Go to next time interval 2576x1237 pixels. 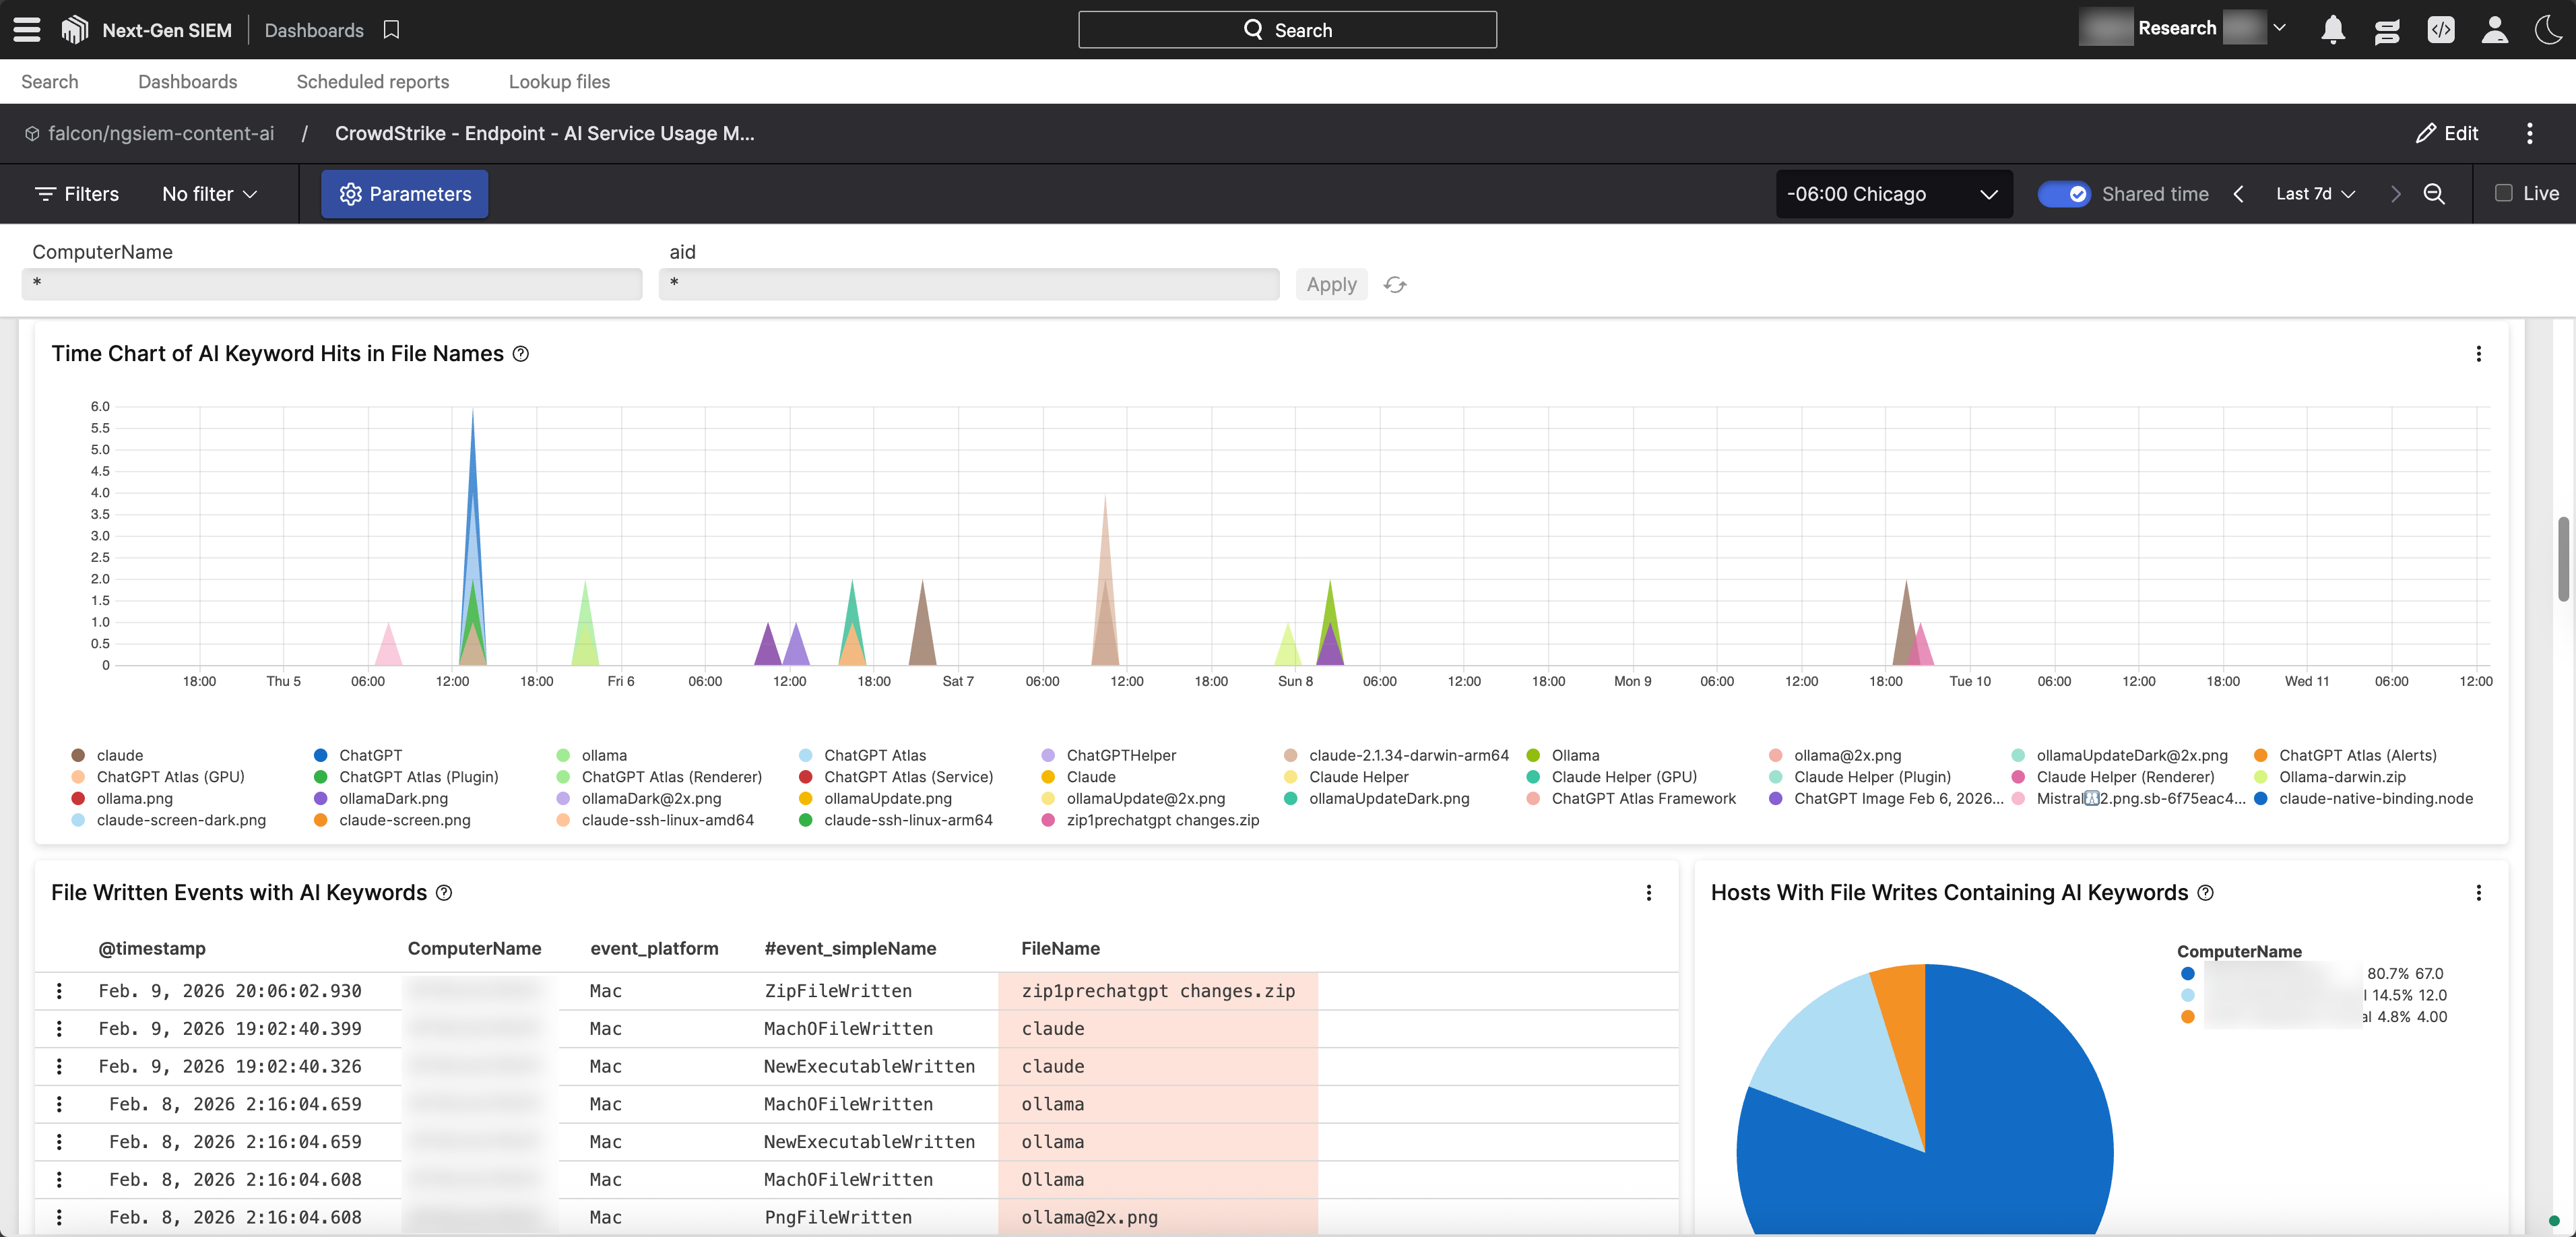[2395, 194]
